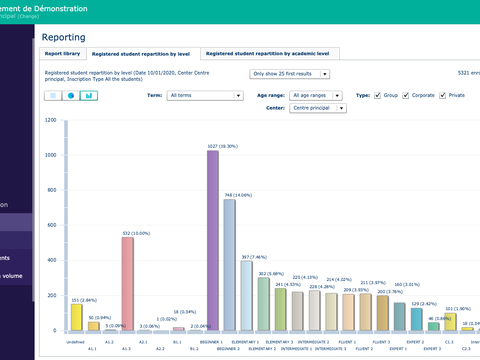Image resolution: width=480 pixels, height=360 pixels.
Task: Uncheck the Group type checkbox
Action: pos(377,95)
